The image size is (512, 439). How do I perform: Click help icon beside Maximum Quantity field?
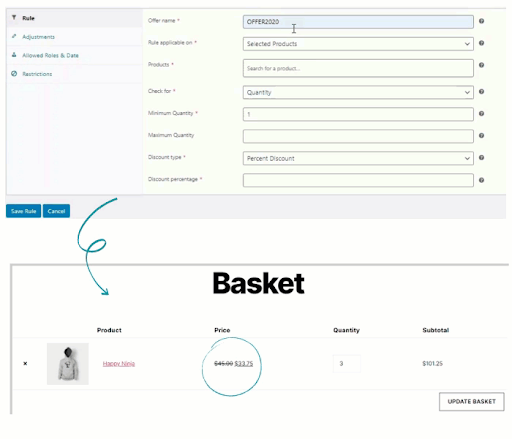(x=481, y=136)
